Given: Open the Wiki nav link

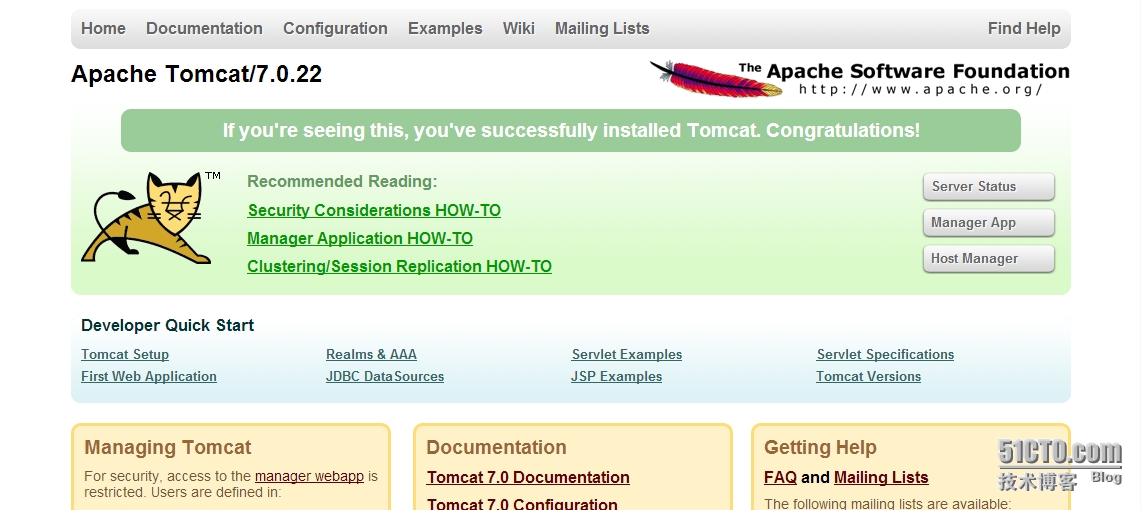Looking at the screenshot, I should (518, 28).
